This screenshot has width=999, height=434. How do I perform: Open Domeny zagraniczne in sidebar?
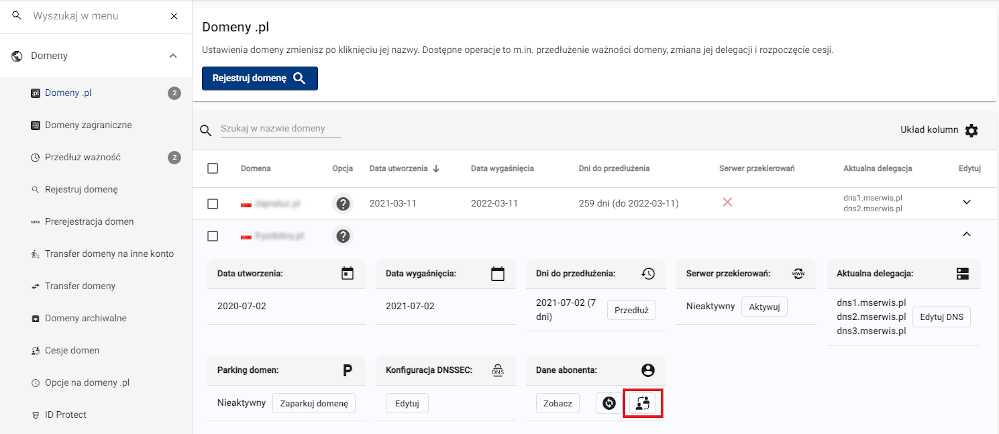click(x=88, y=125)
